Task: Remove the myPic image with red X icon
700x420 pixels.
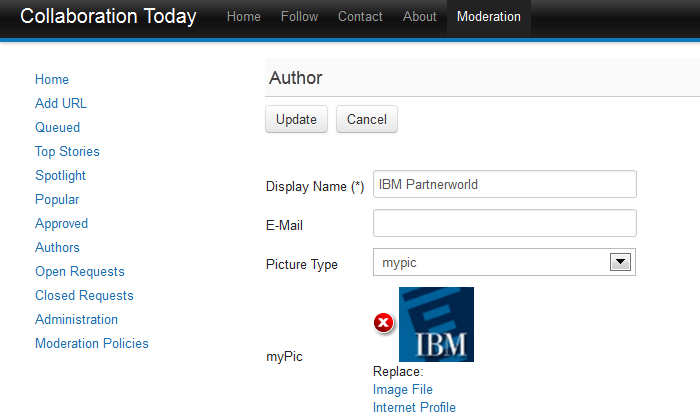Action: click(383, 323)
